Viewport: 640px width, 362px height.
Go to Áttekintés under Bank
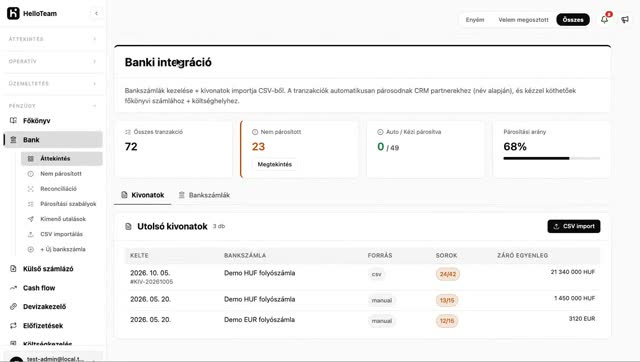tap(62, 158)
